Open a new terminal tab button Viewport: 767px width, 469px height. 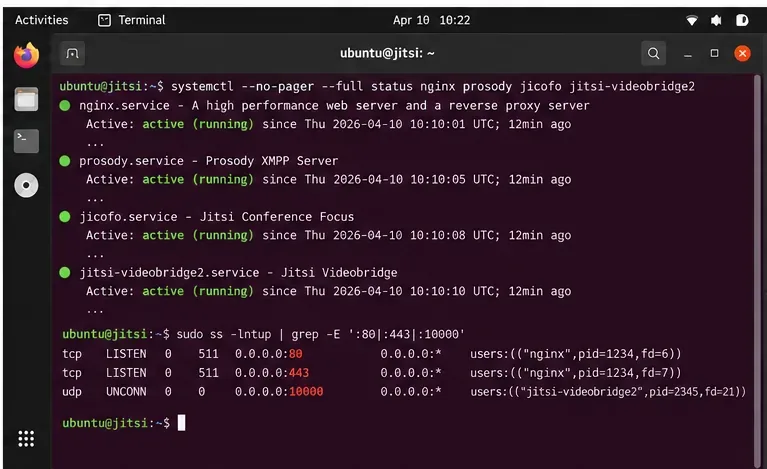coord(72,53)
